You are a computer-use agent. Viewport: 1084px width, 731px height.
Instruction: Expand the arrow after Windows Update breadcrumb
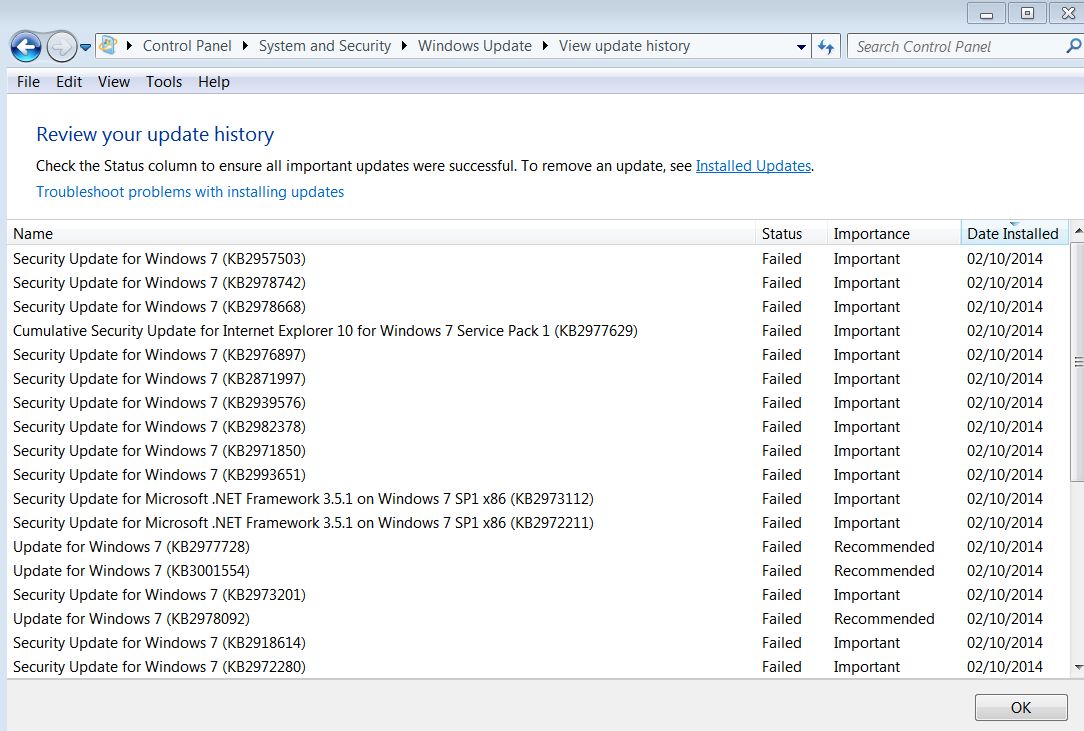click(x=545, y=46)
